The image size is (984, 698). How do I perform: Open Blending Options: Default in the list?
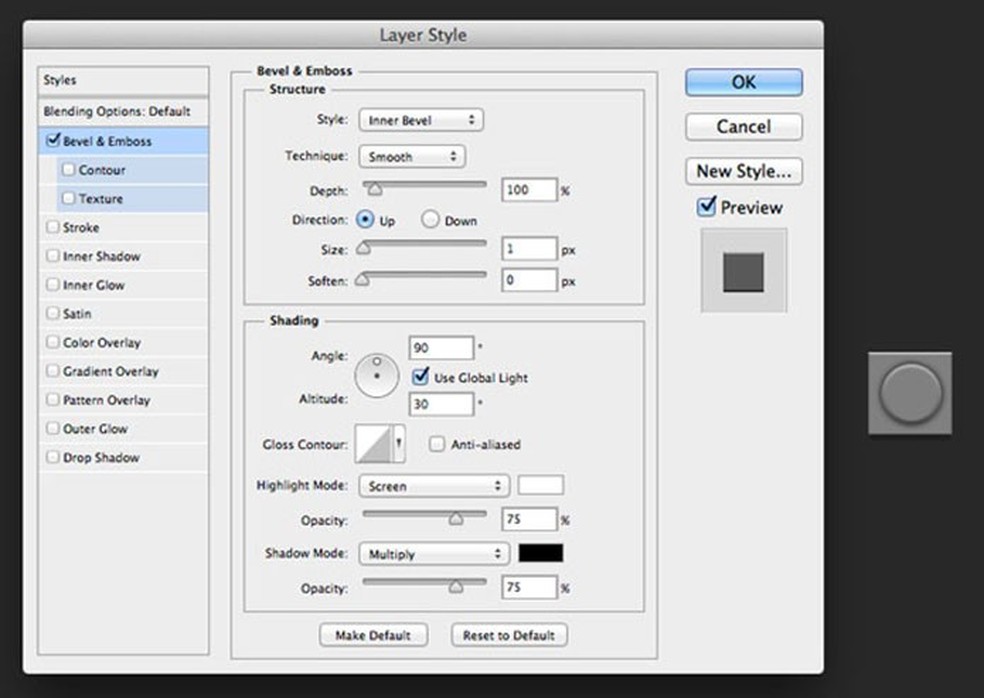pos(117,111)
